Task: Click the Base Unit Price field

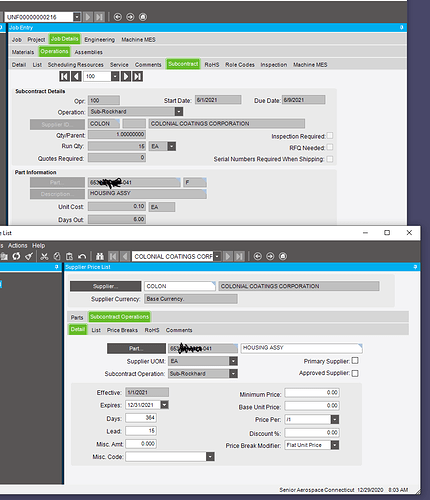Action: coord(312,406)
